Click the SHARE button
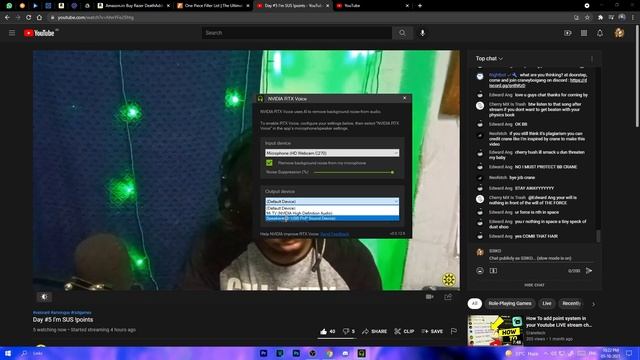The height and width of the screenshot is (360, 640). click(x=374, y=331)
